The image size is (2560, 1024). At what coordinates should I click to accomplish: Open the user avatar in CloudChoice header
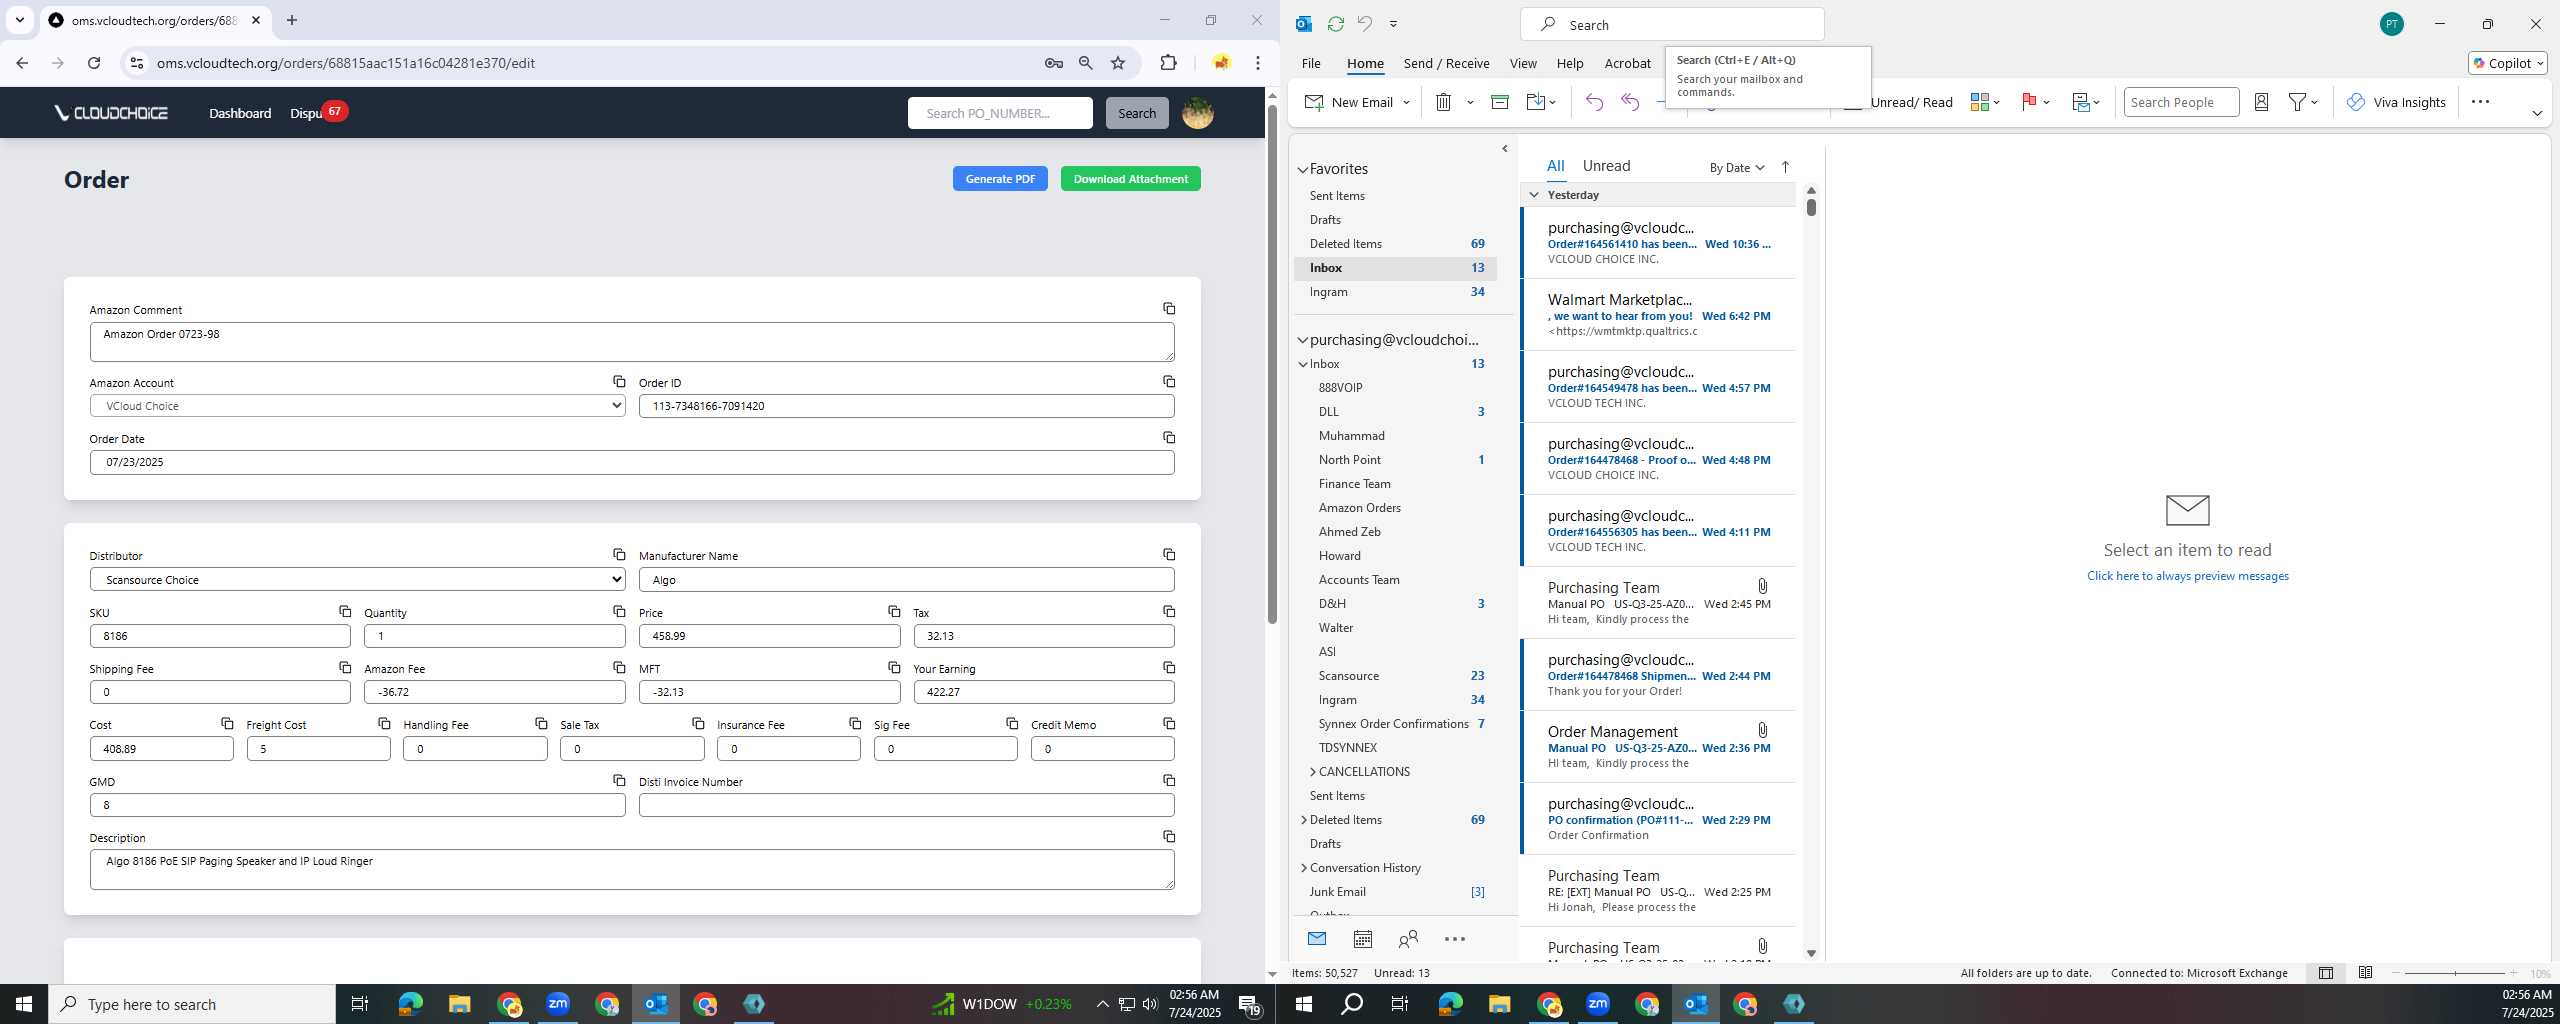pyautogui.click(x=1198, y=113)
